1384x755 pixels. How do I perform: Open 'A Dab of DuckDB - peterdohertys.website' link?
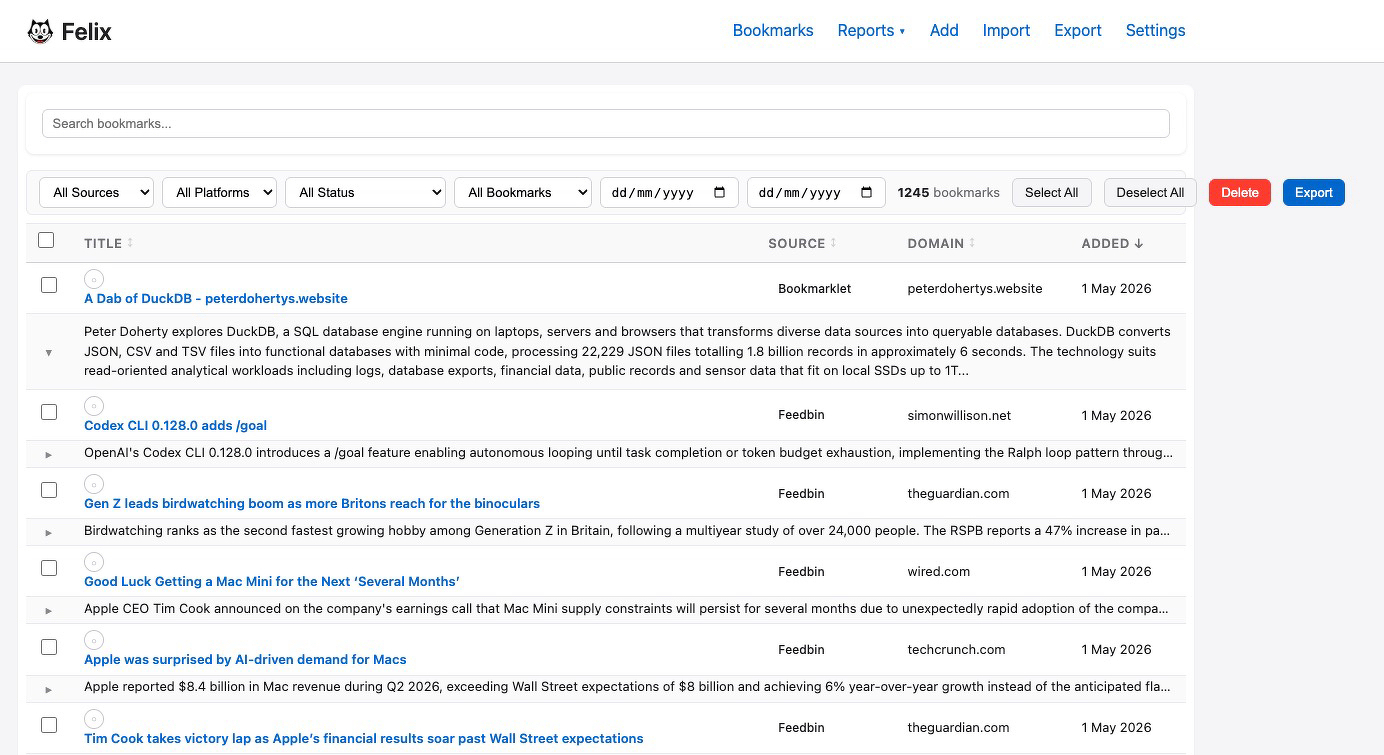pos(216,298)
